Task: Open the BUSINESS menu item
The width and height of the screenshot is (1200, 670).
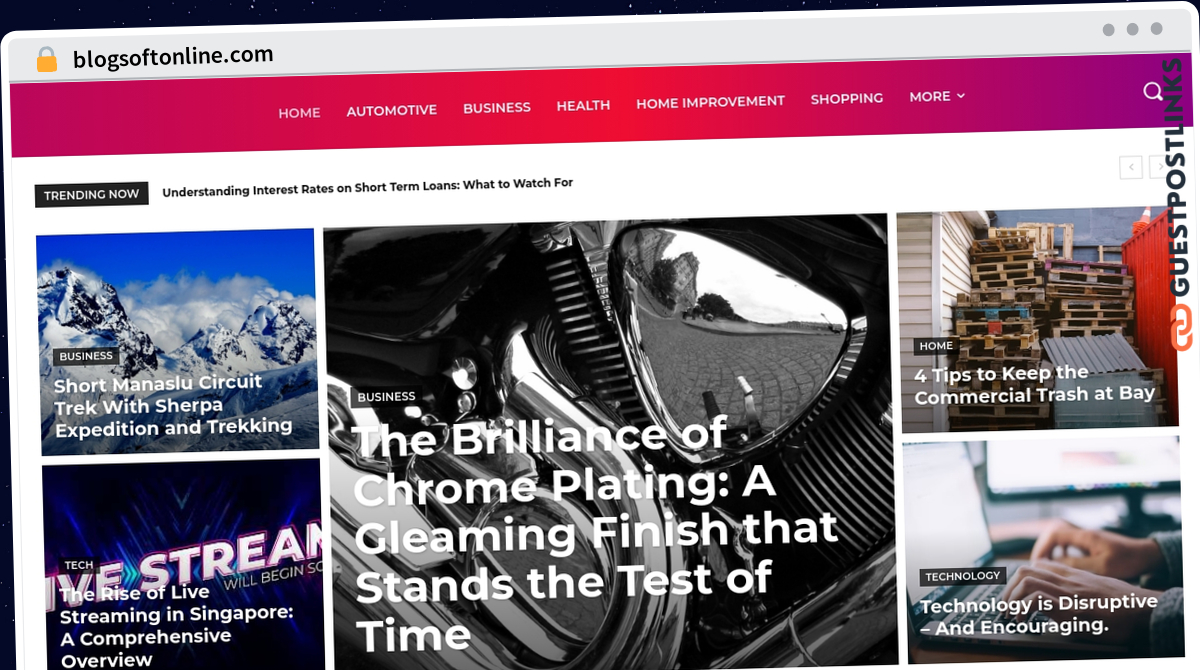Action: 496,107
